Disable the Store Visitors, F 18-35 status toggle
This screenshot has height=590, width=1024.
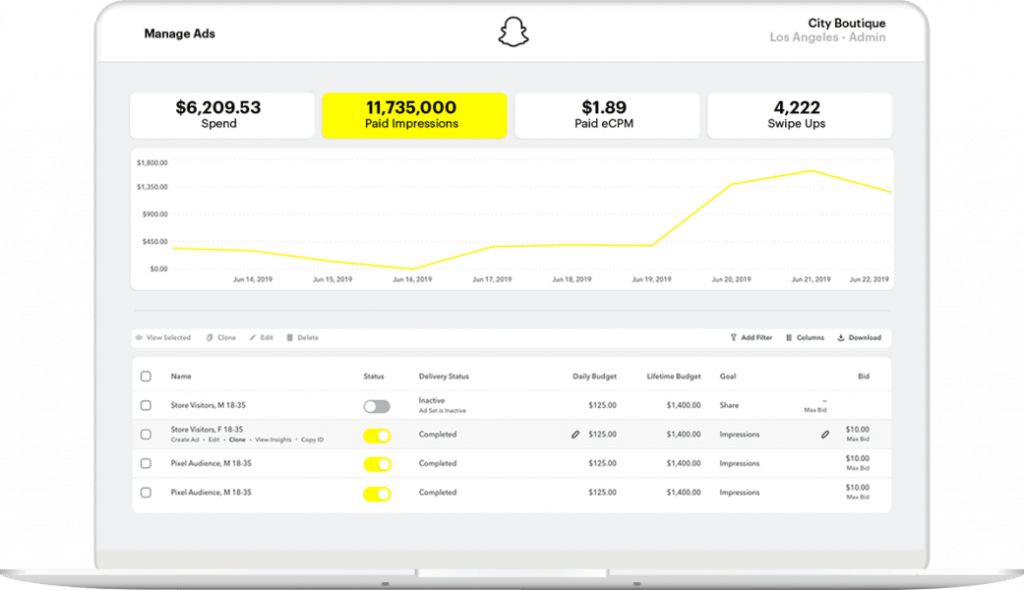[377, 436]
